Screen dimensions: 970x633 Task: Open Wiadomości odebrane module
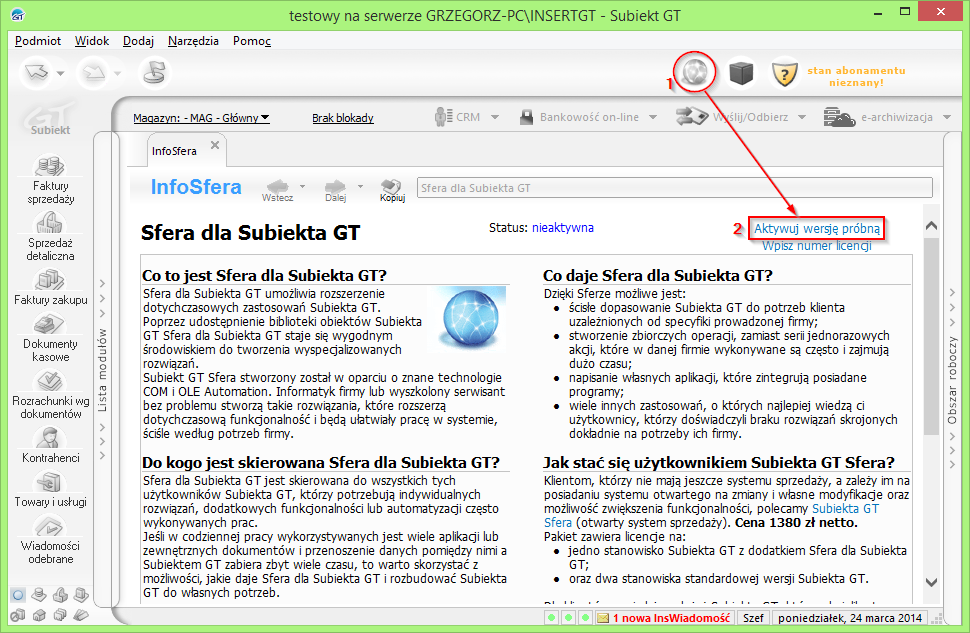click(x=50, y=540)
